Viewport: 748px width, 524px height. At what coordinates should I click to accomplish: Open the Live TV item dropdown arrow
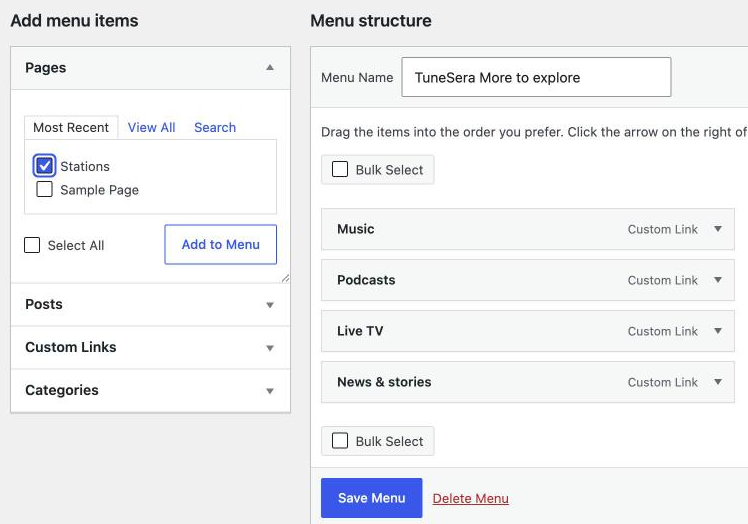coord(718,330)
